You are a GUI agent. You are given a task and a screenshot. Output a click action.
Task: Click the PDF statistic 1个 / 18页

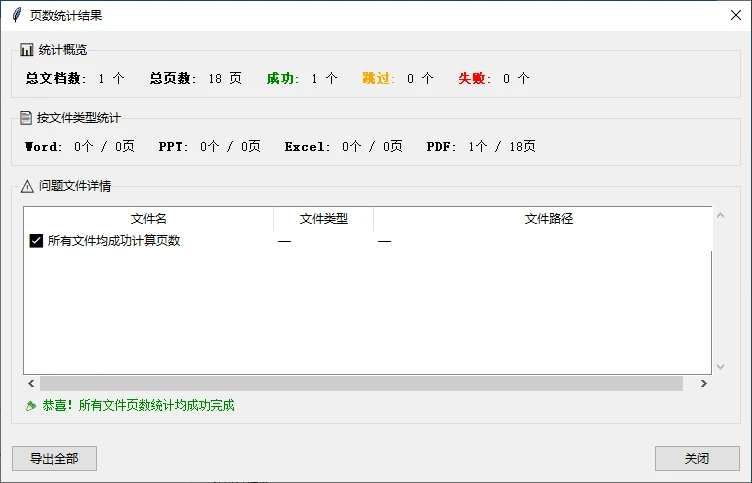coord(501,146)
